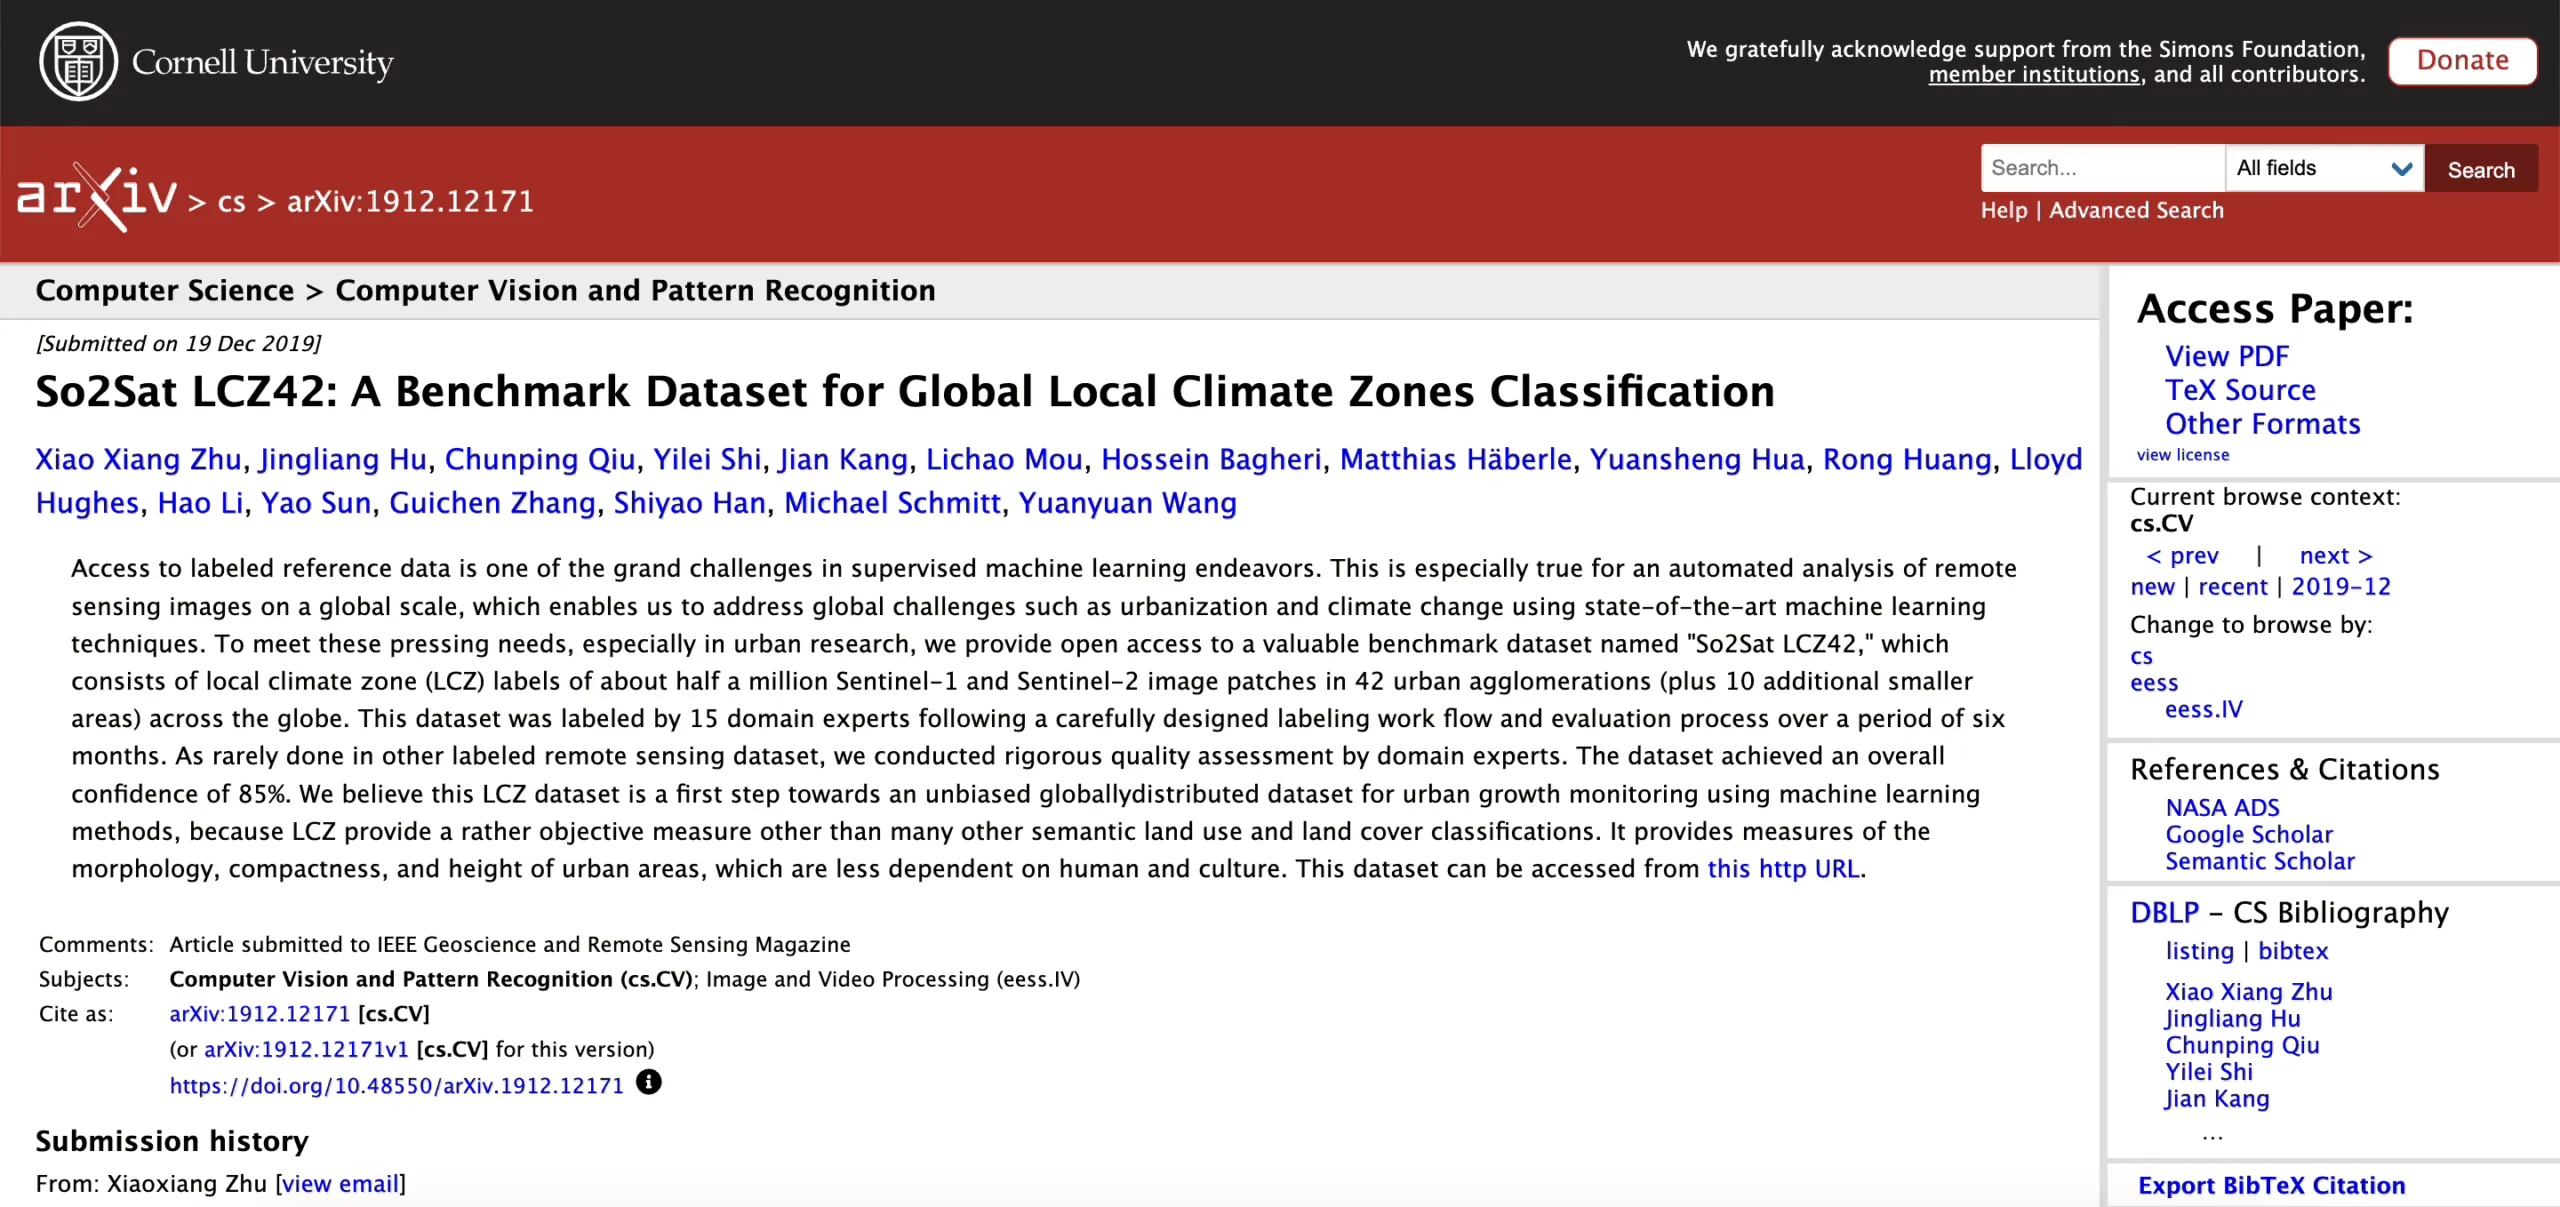Expand DBLP author list ellipsis
The image size is (2560, 1207).
point(2212,1135)
